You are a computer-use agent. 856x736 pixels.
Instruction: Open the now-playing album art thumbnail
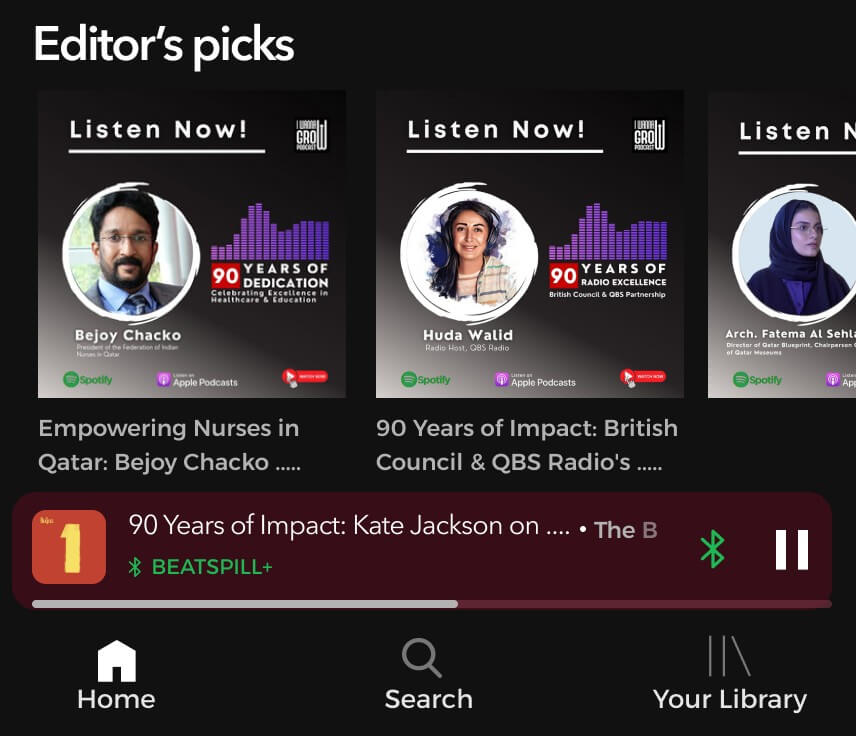tap(69, 547)
